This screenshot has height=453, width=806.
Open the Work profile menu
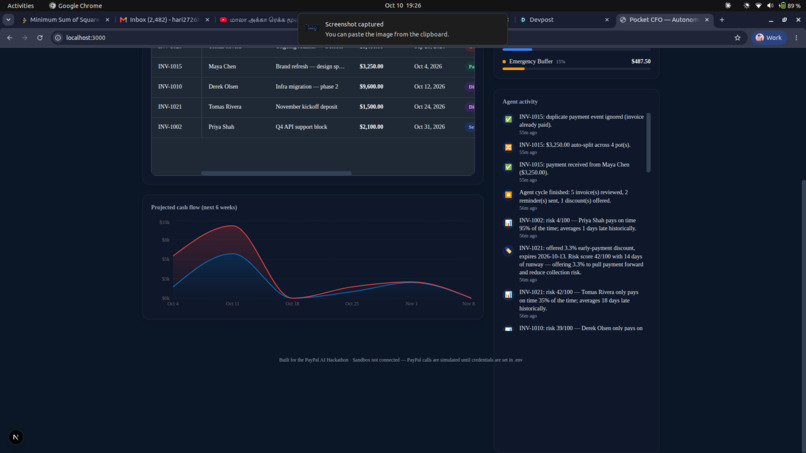coord(769,38)
